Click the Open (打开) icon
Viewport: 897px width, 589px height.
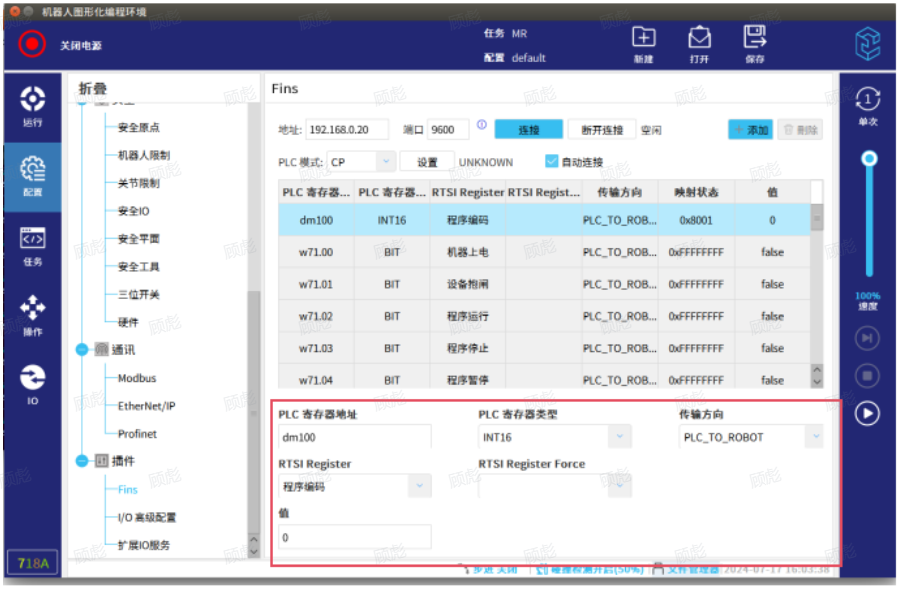coord(699,38)
